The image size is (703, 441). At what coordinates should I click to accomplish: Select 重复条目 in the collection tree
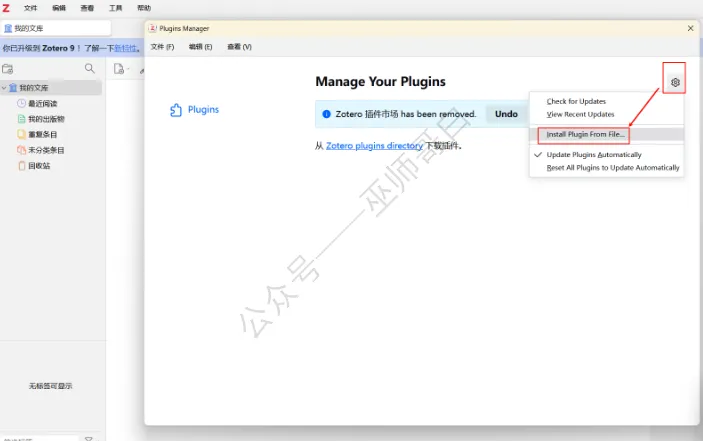point(43,134)
